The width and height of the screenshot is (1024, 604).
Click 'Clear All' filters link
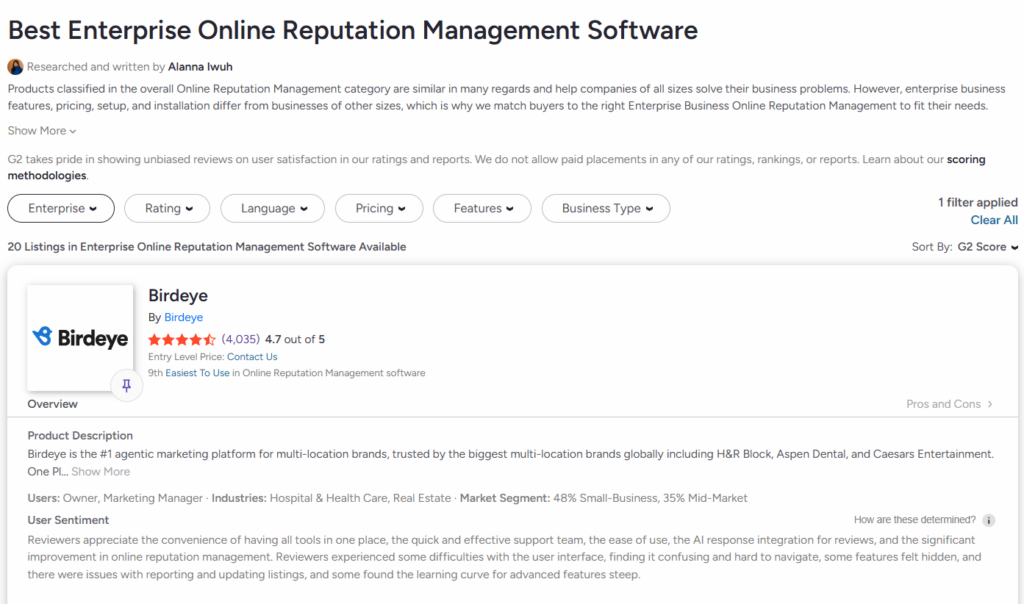994,220
